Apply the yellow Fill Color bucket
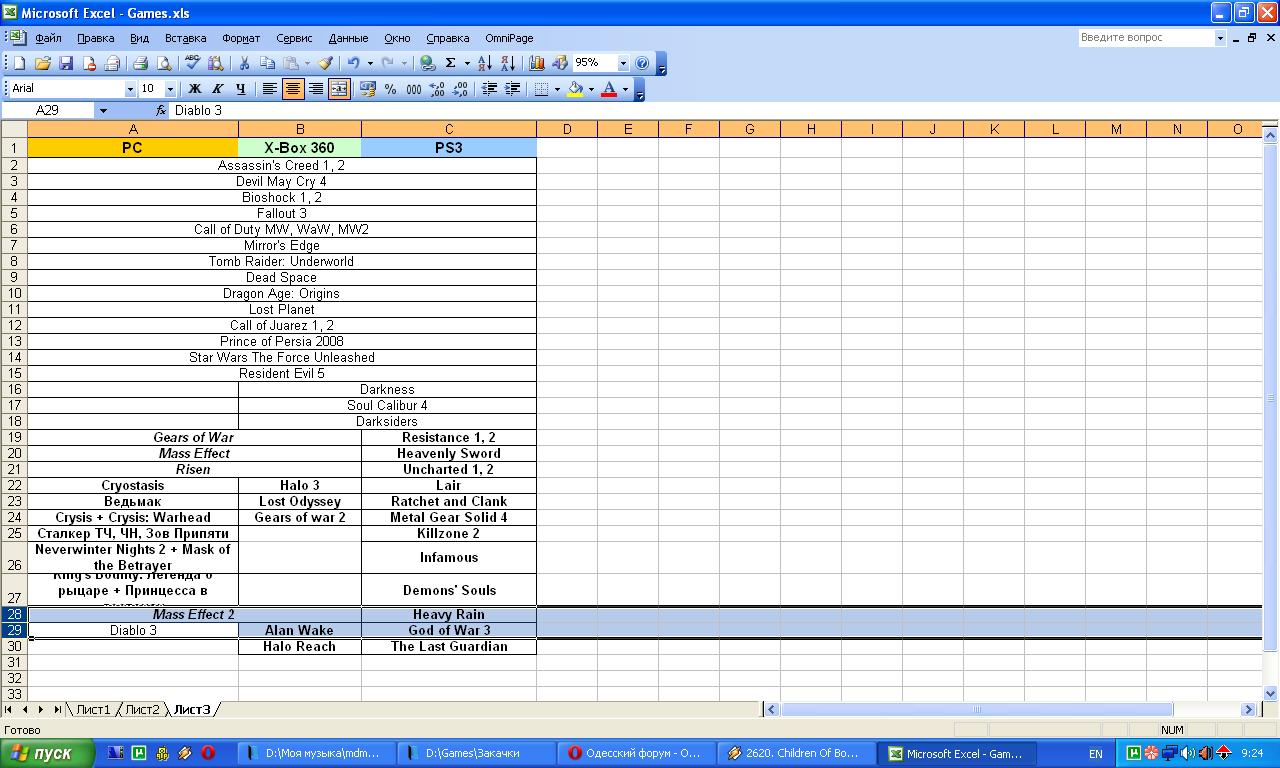Viewport: 1280px width, 768px height. [x=575, y=89]
